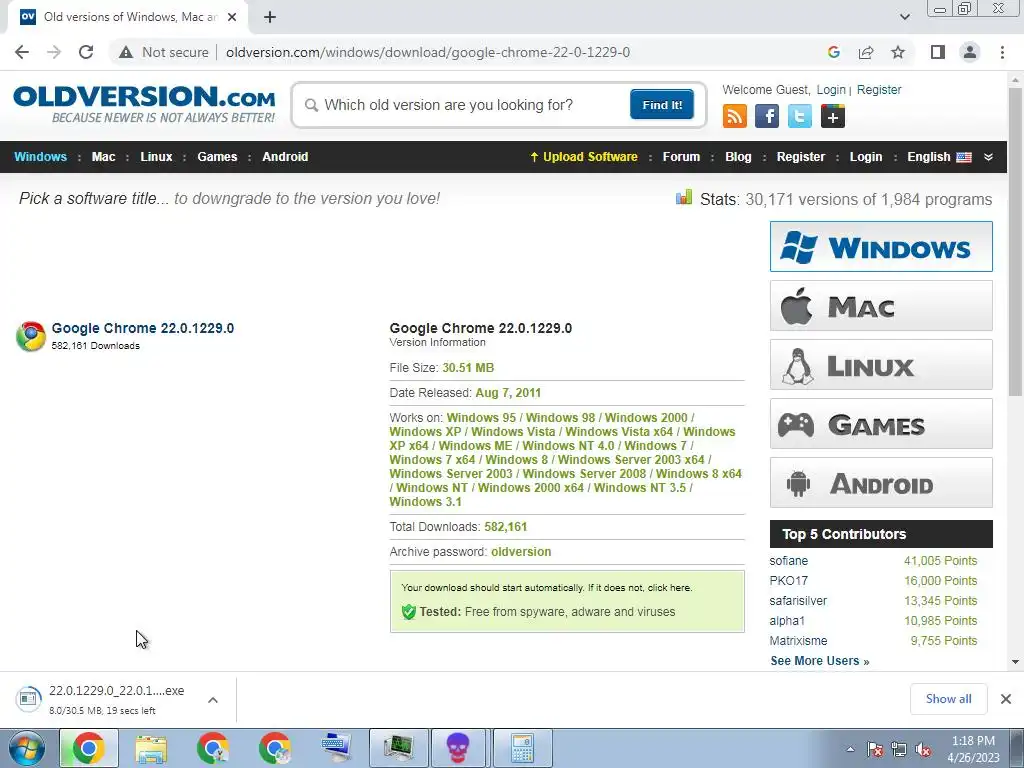The image size is (1024, 768).
Task: Open the calculator taskbar app
Action: (522, 748)
